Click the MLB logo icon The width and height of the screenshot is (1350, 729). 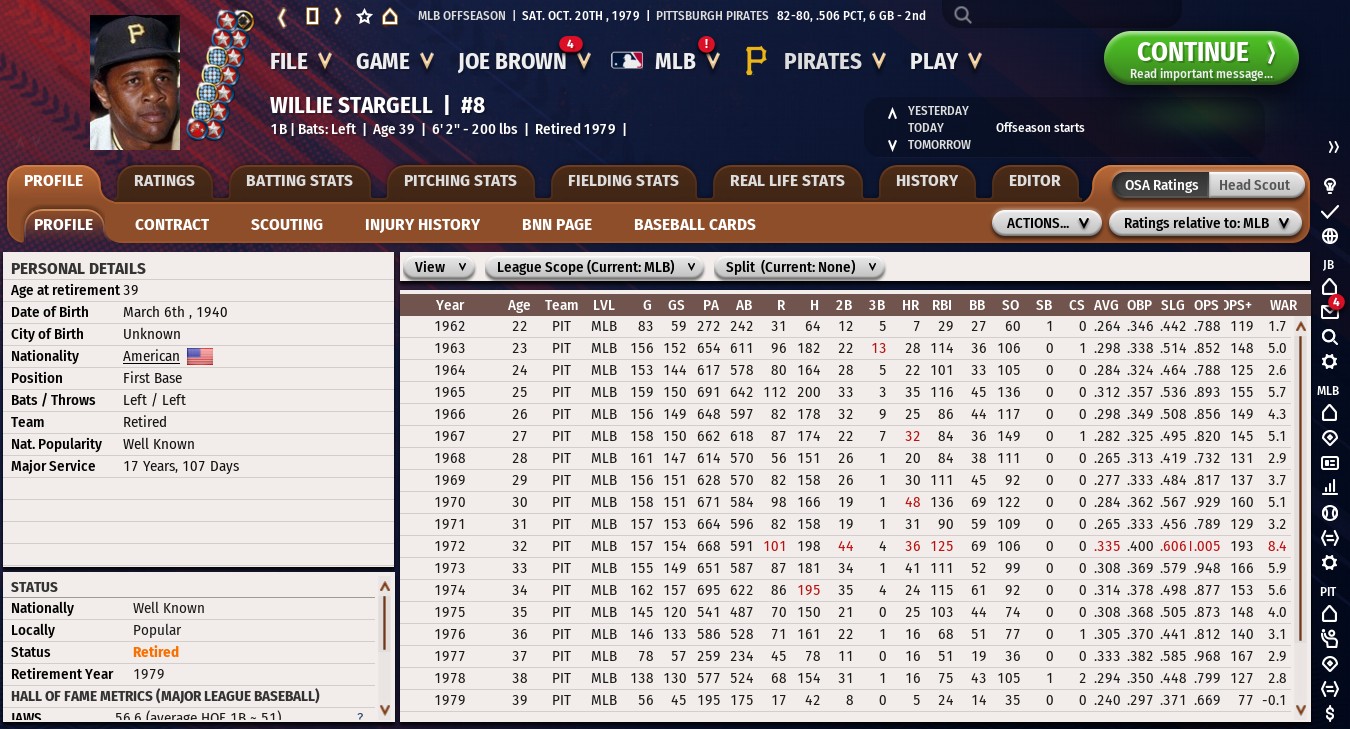click(x=627, y=61)
